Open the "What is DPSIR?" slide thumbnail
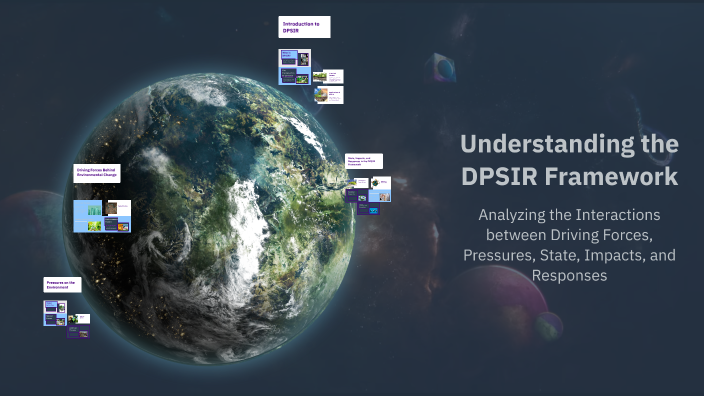The width and height of the screenshot is (704, 396). coord(295,58)
